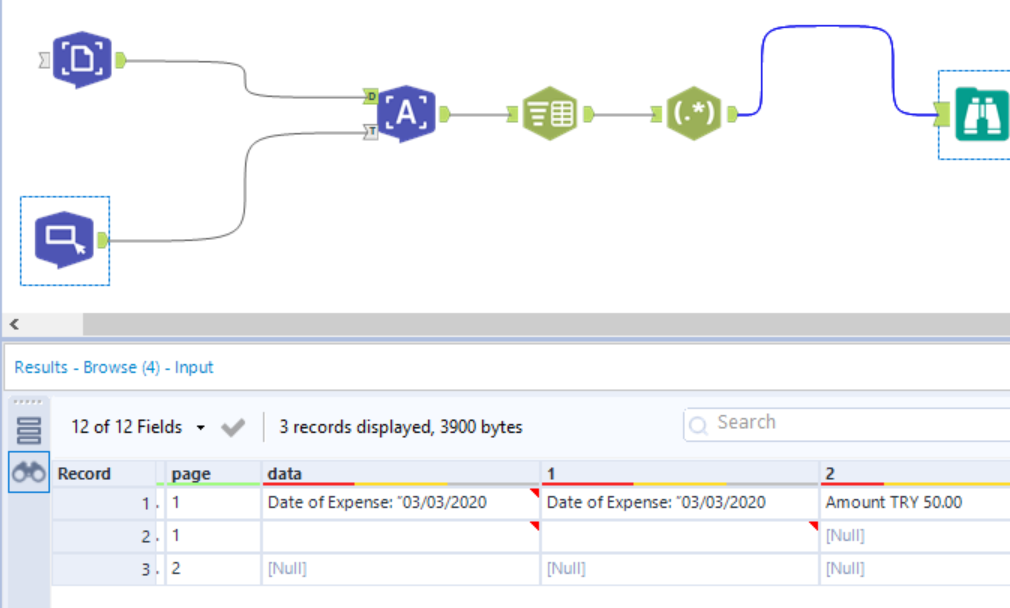This screenshot has height=608, width=1010.
Task: Open the '12 of 12 Fields' dropdown
Action: (x=132, y=426)
